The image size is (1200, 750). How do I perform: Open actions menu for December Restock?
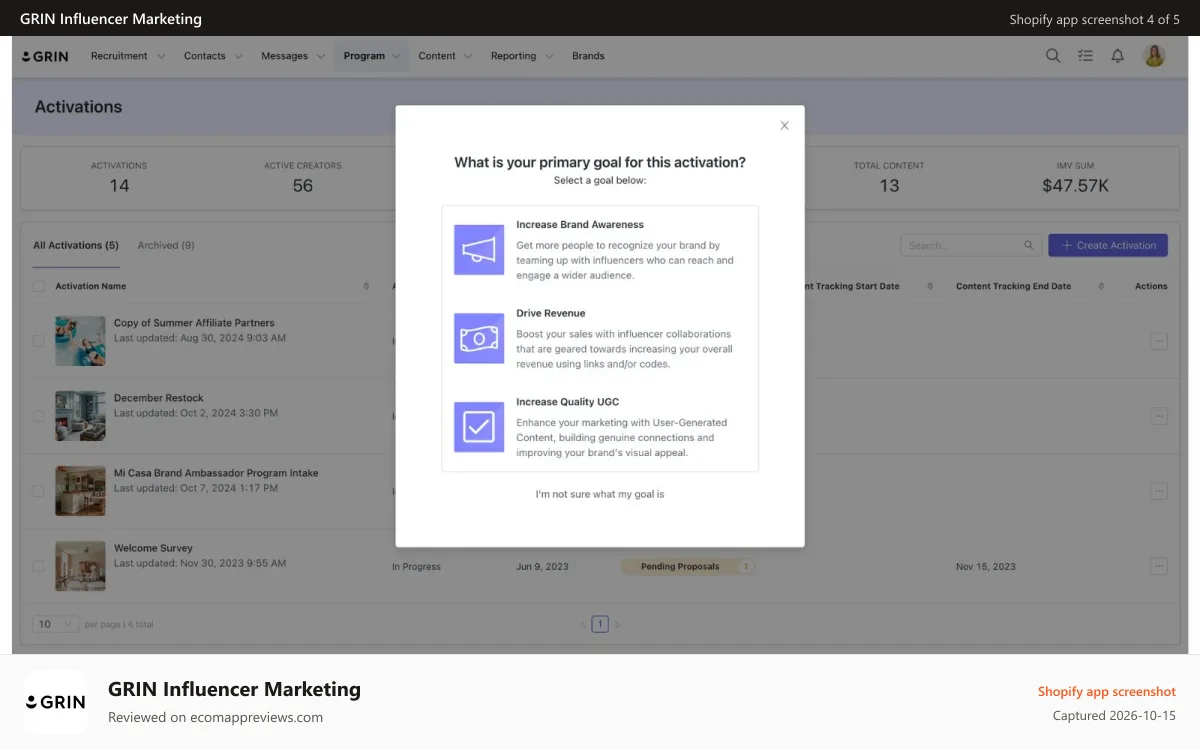pos(1159,416)
